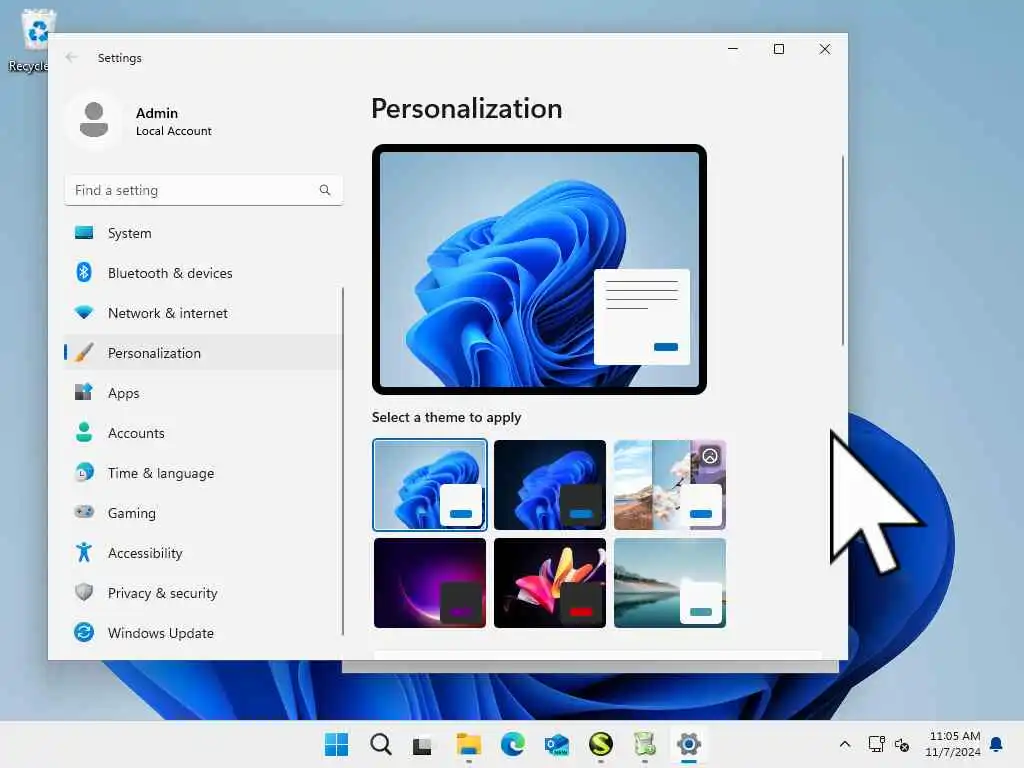
Task: Open Accessibility settings
Action: [203, 553]
